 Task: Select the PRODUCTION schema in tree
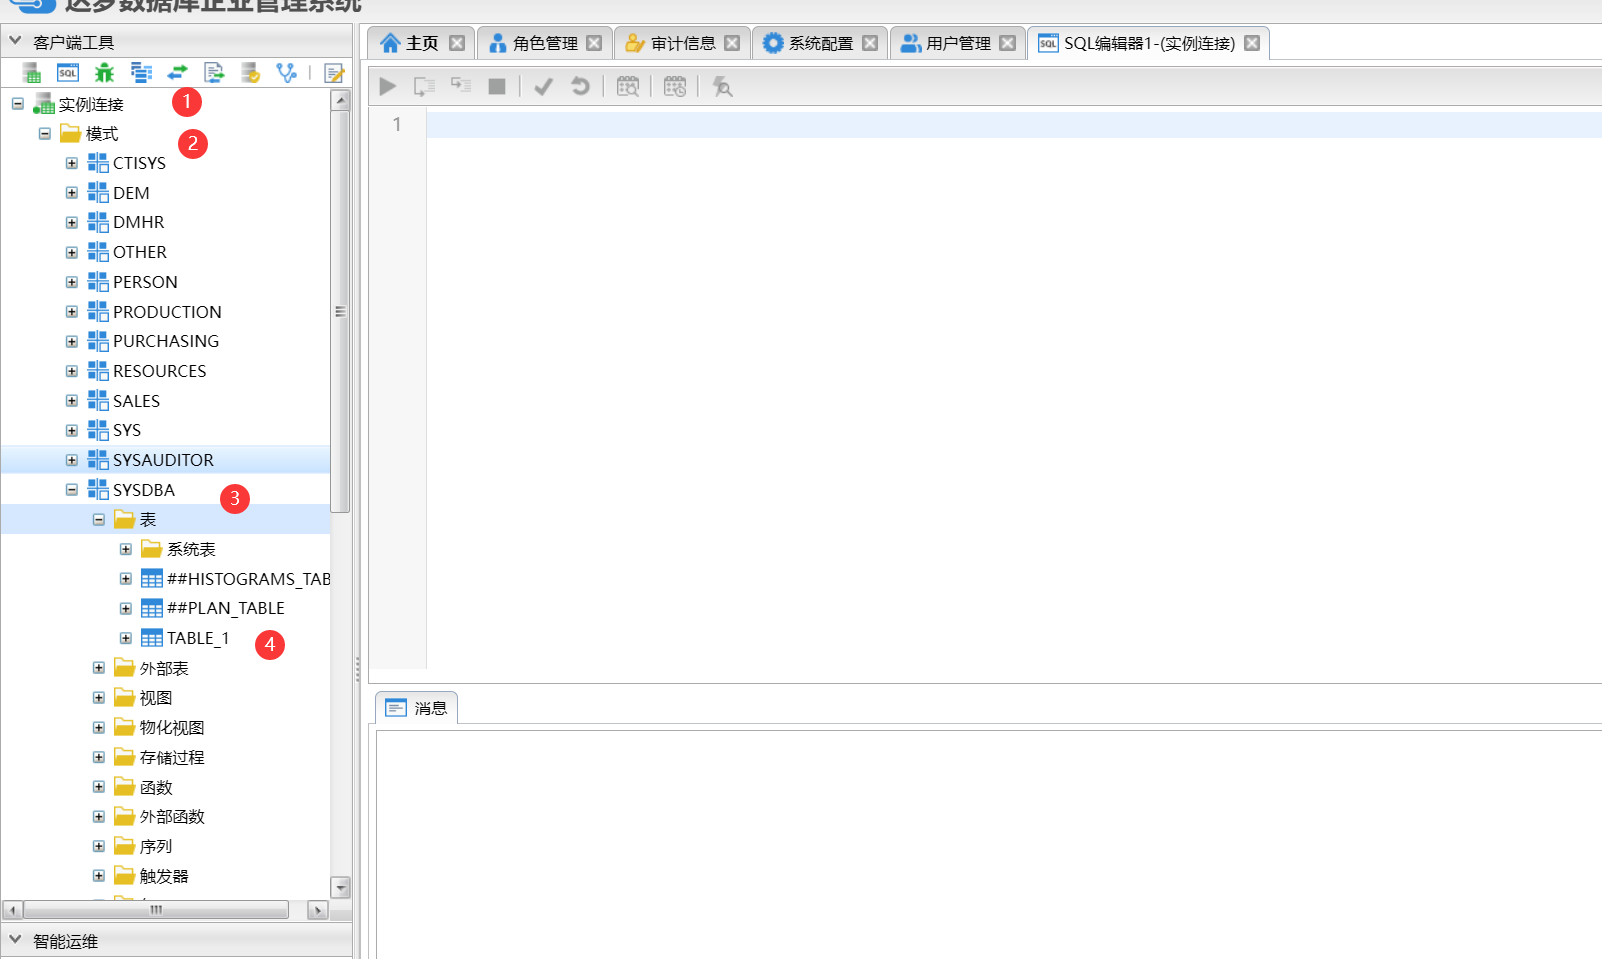167,312
